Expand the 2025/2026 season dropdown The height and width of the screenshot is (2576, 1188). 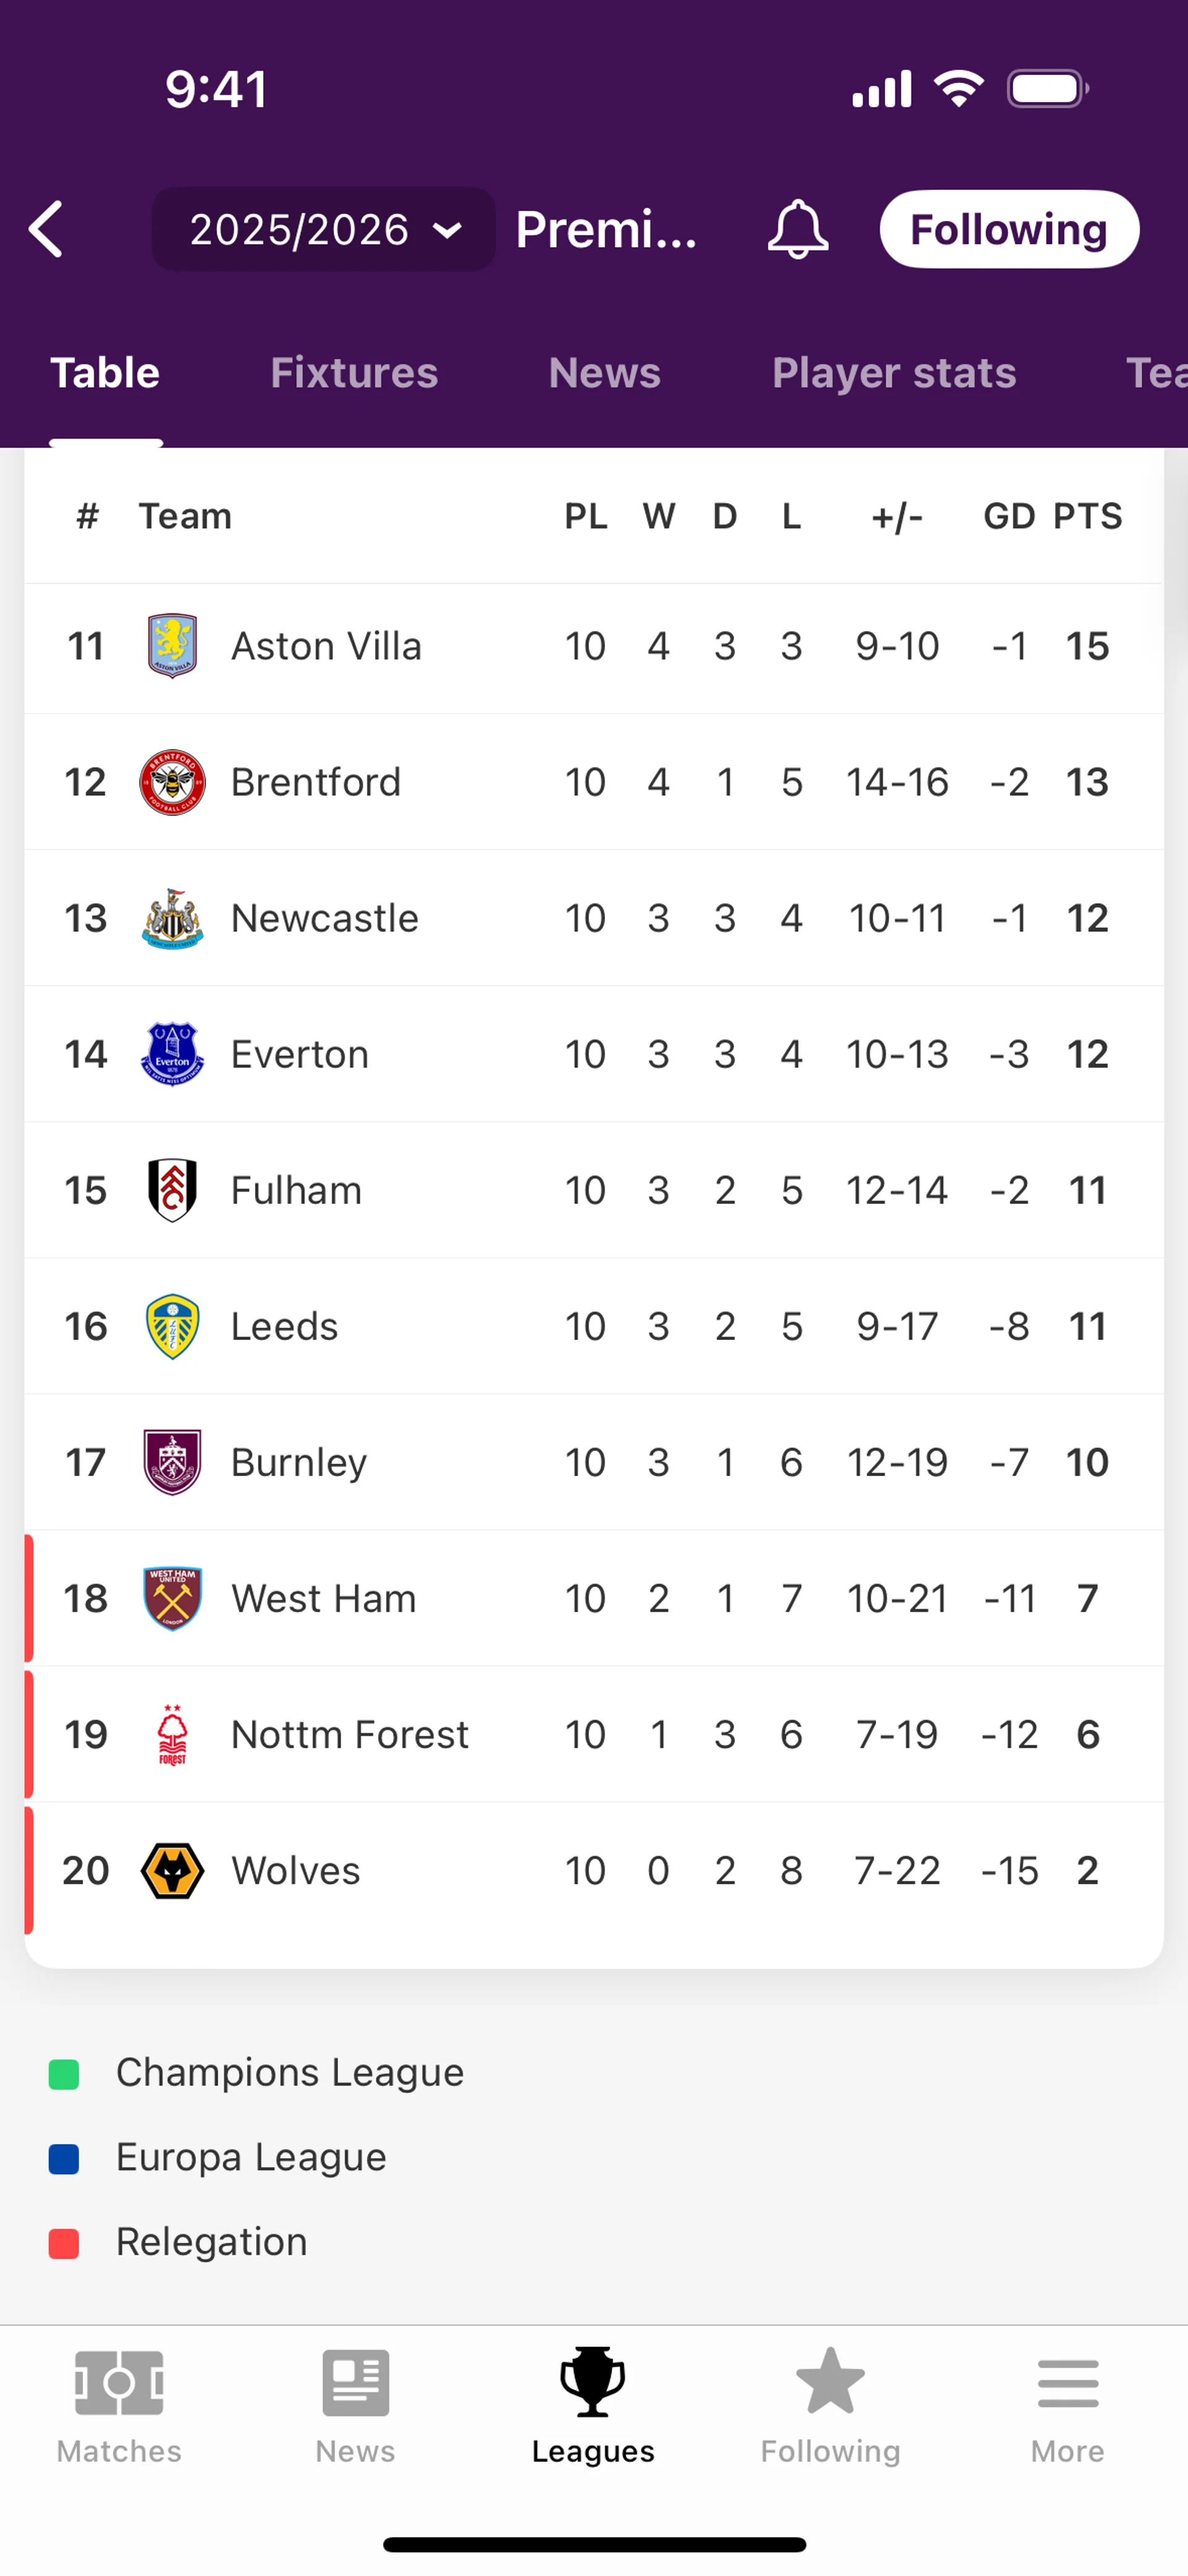(323, 229)
